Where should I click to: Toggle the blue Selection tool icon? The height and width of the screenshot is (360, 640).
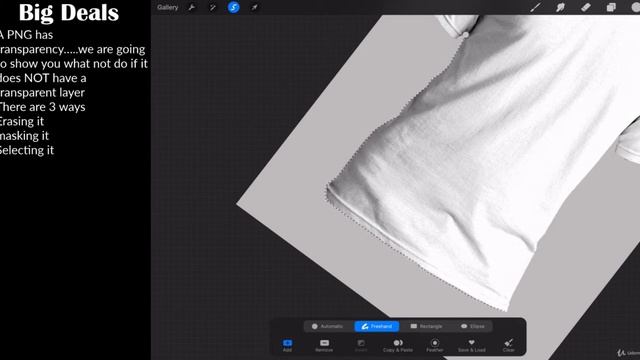[x=233, y=7]
